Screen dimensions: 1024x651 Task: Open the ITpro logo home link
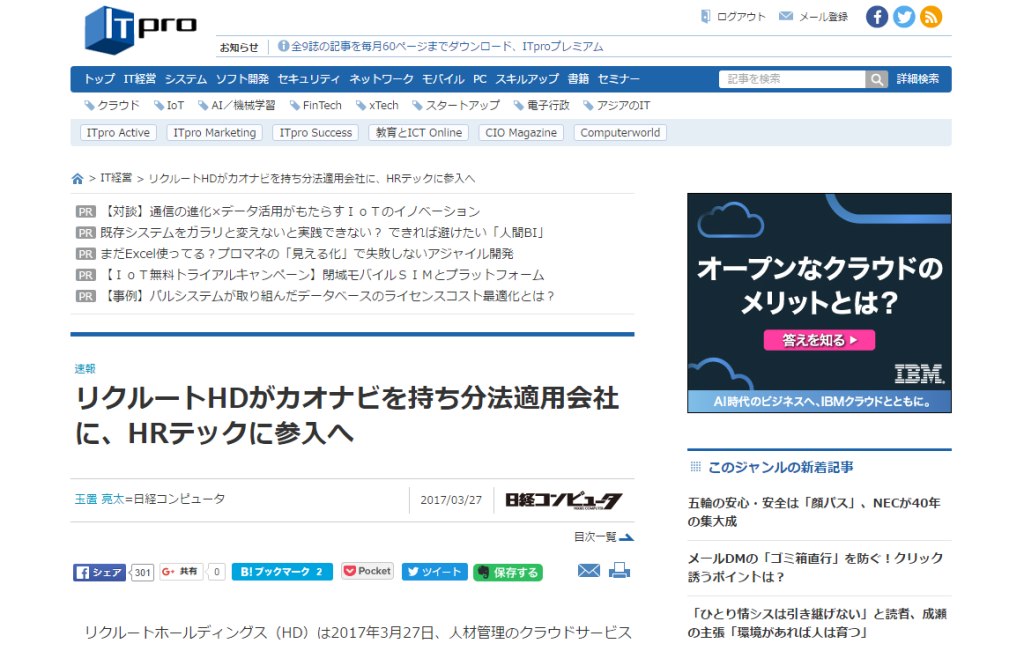[140, 30]
